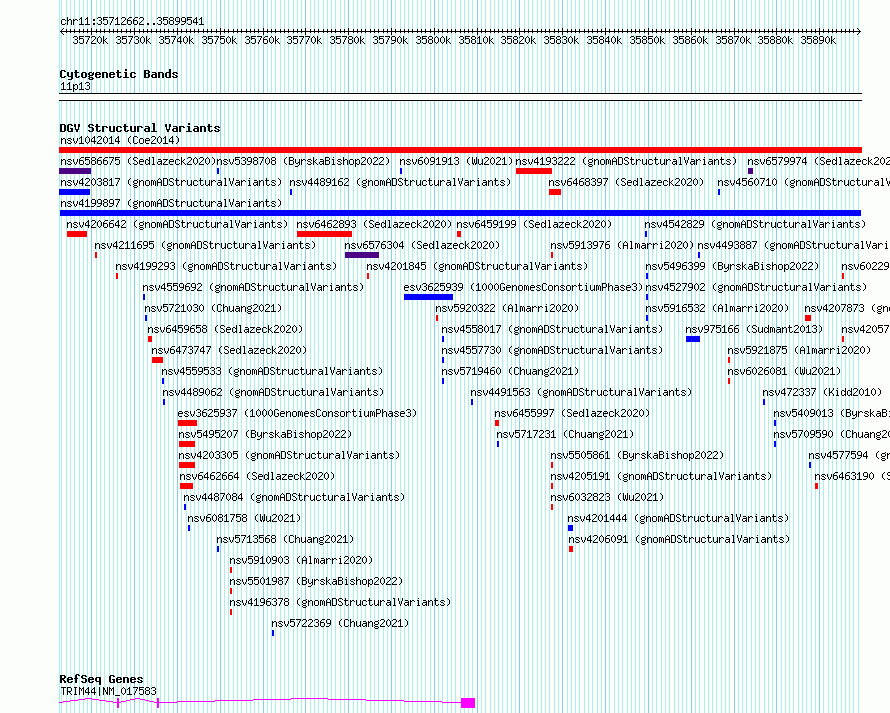Click nsv6459658 (Sedlazeck2020) label
The width and height of the screenshot is (890, 713).
point(225,329)
